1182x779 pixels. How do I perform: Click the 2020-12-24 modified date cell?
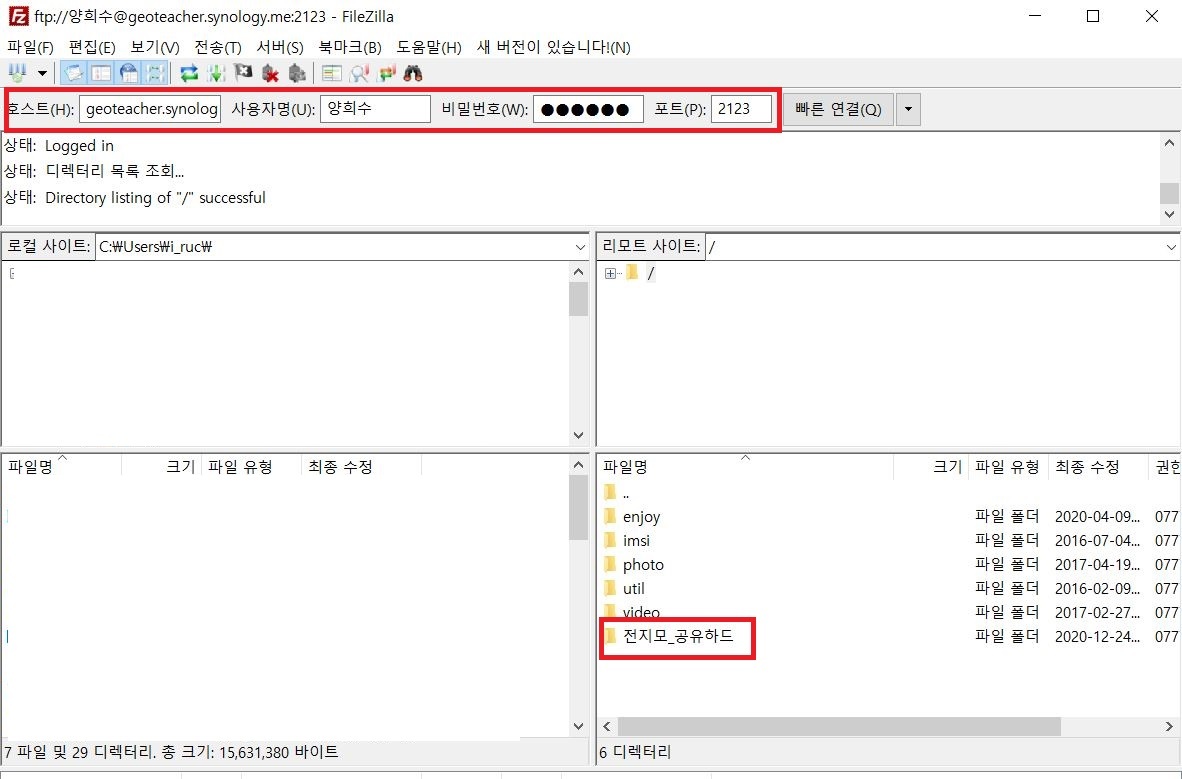(x=1097, y=636)
